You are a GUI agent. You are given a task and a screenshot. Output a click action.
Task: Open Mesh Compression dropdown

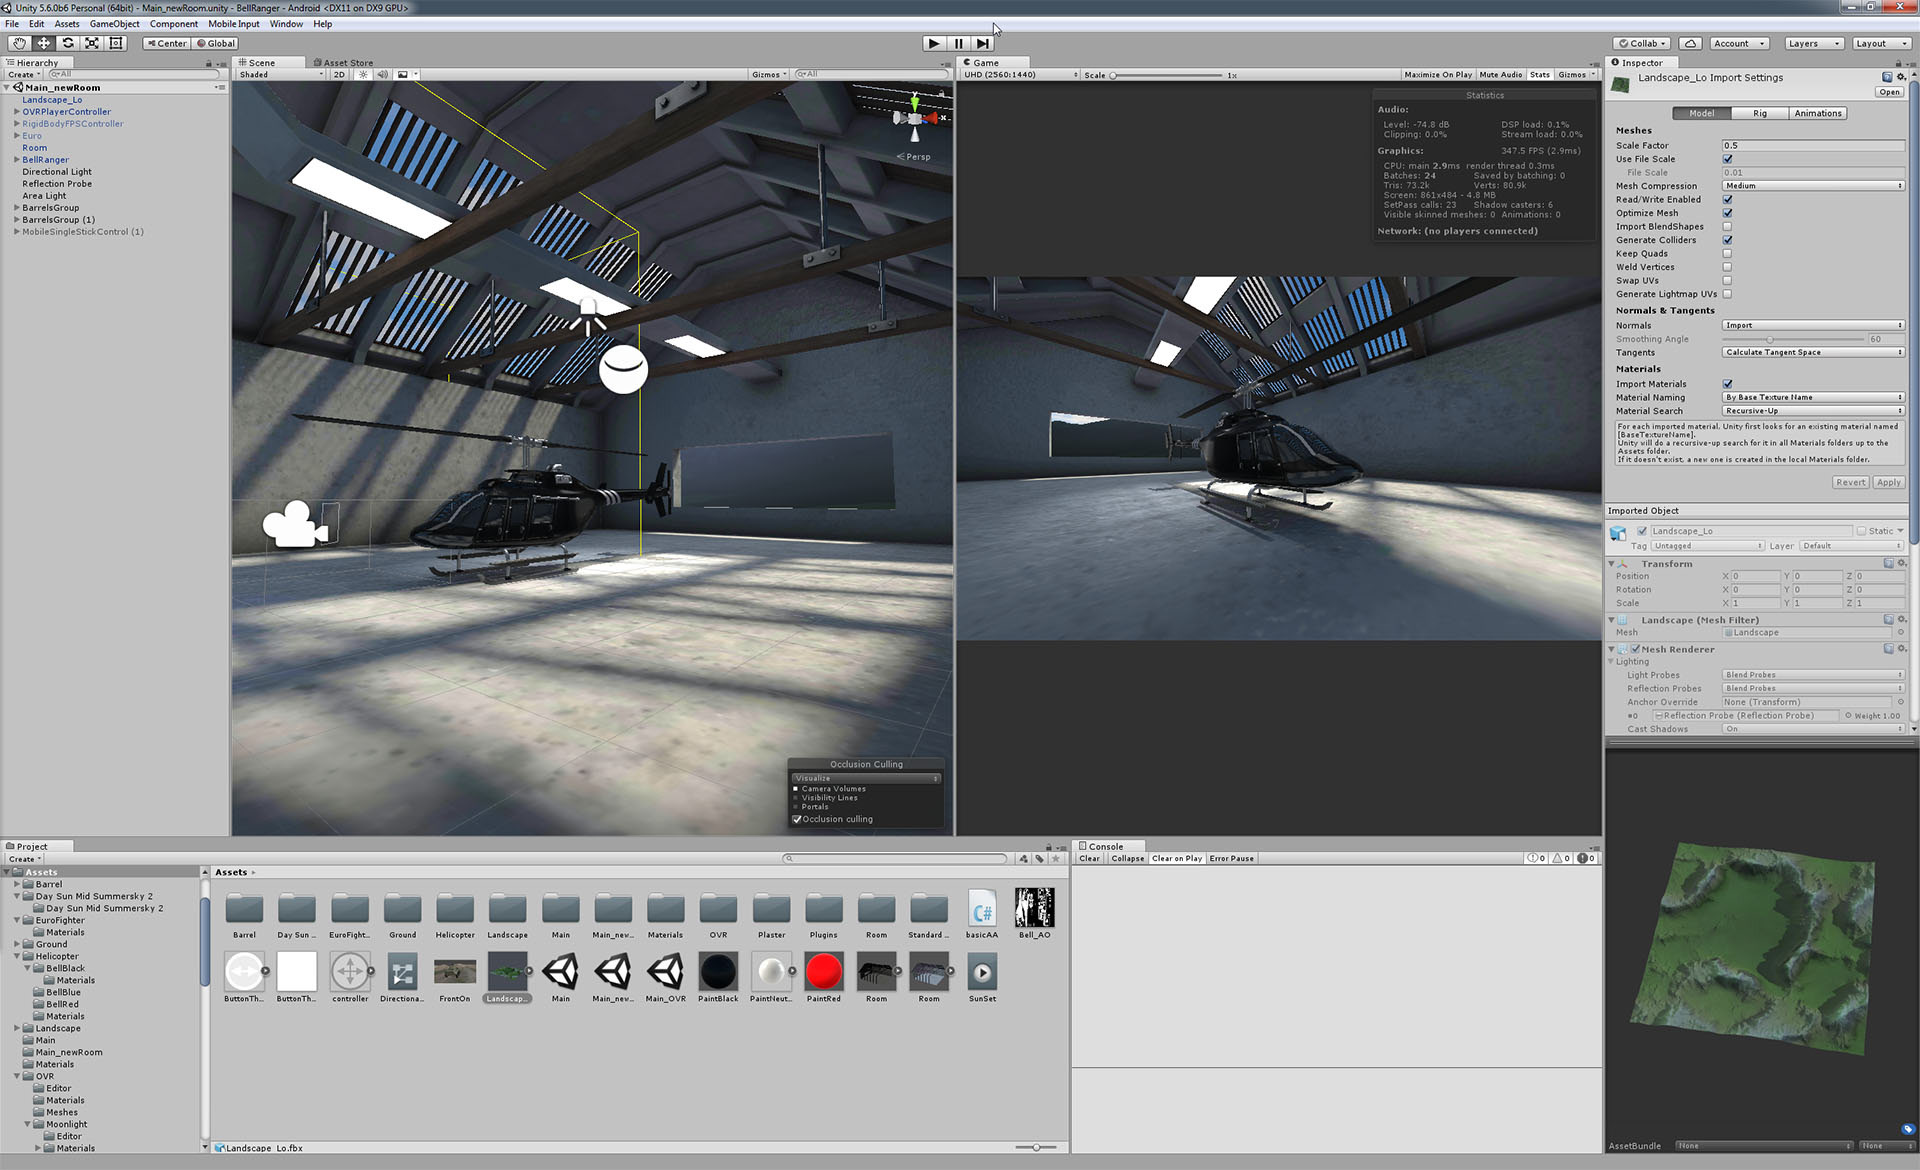[1812, 186]
